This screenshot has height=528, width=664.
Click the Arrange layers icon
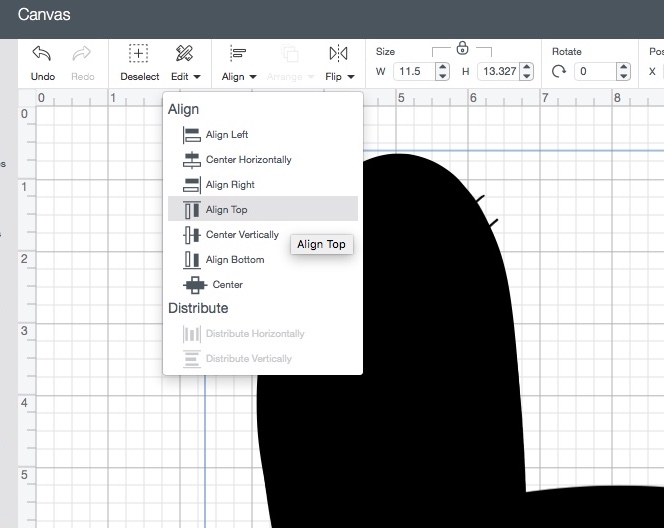click(290, 53)
